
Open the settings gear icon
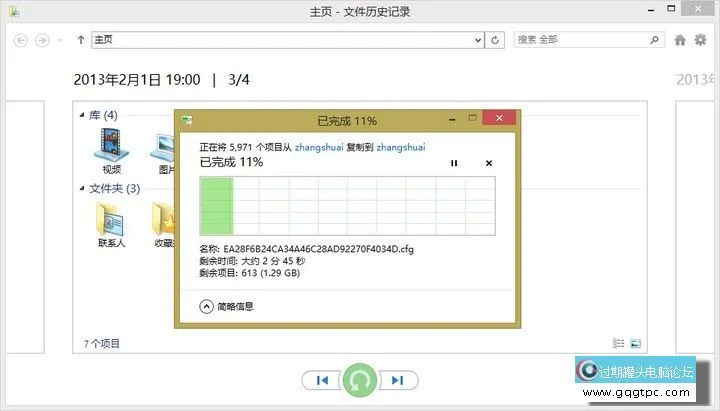coord(700,40)
